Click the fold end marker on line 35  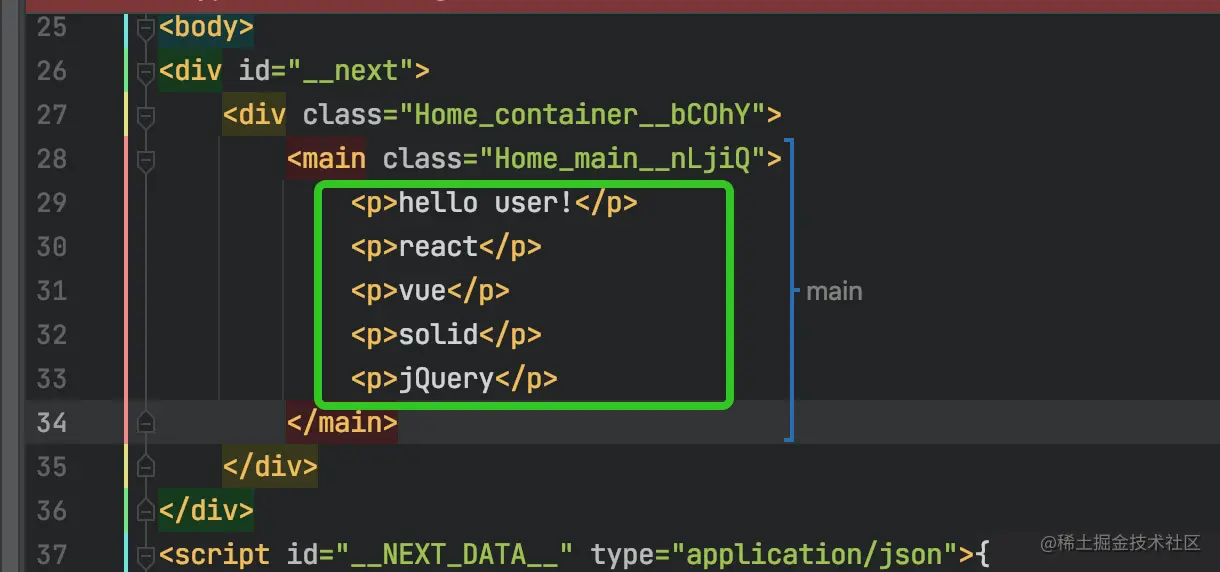pos(146,467)
